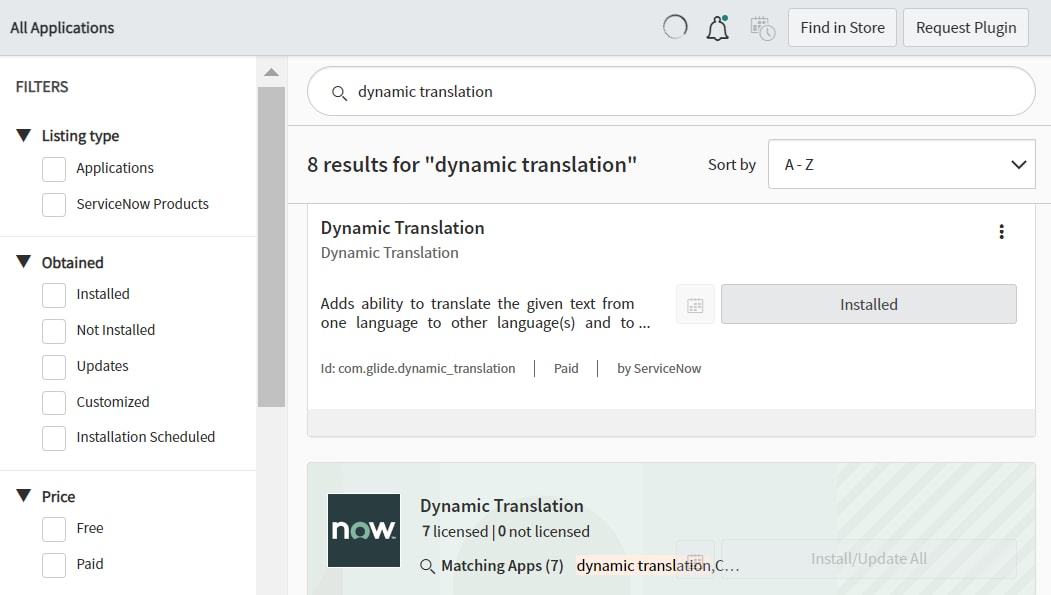Check the Free price filter
1051x595 pixels.
[54, 529]
